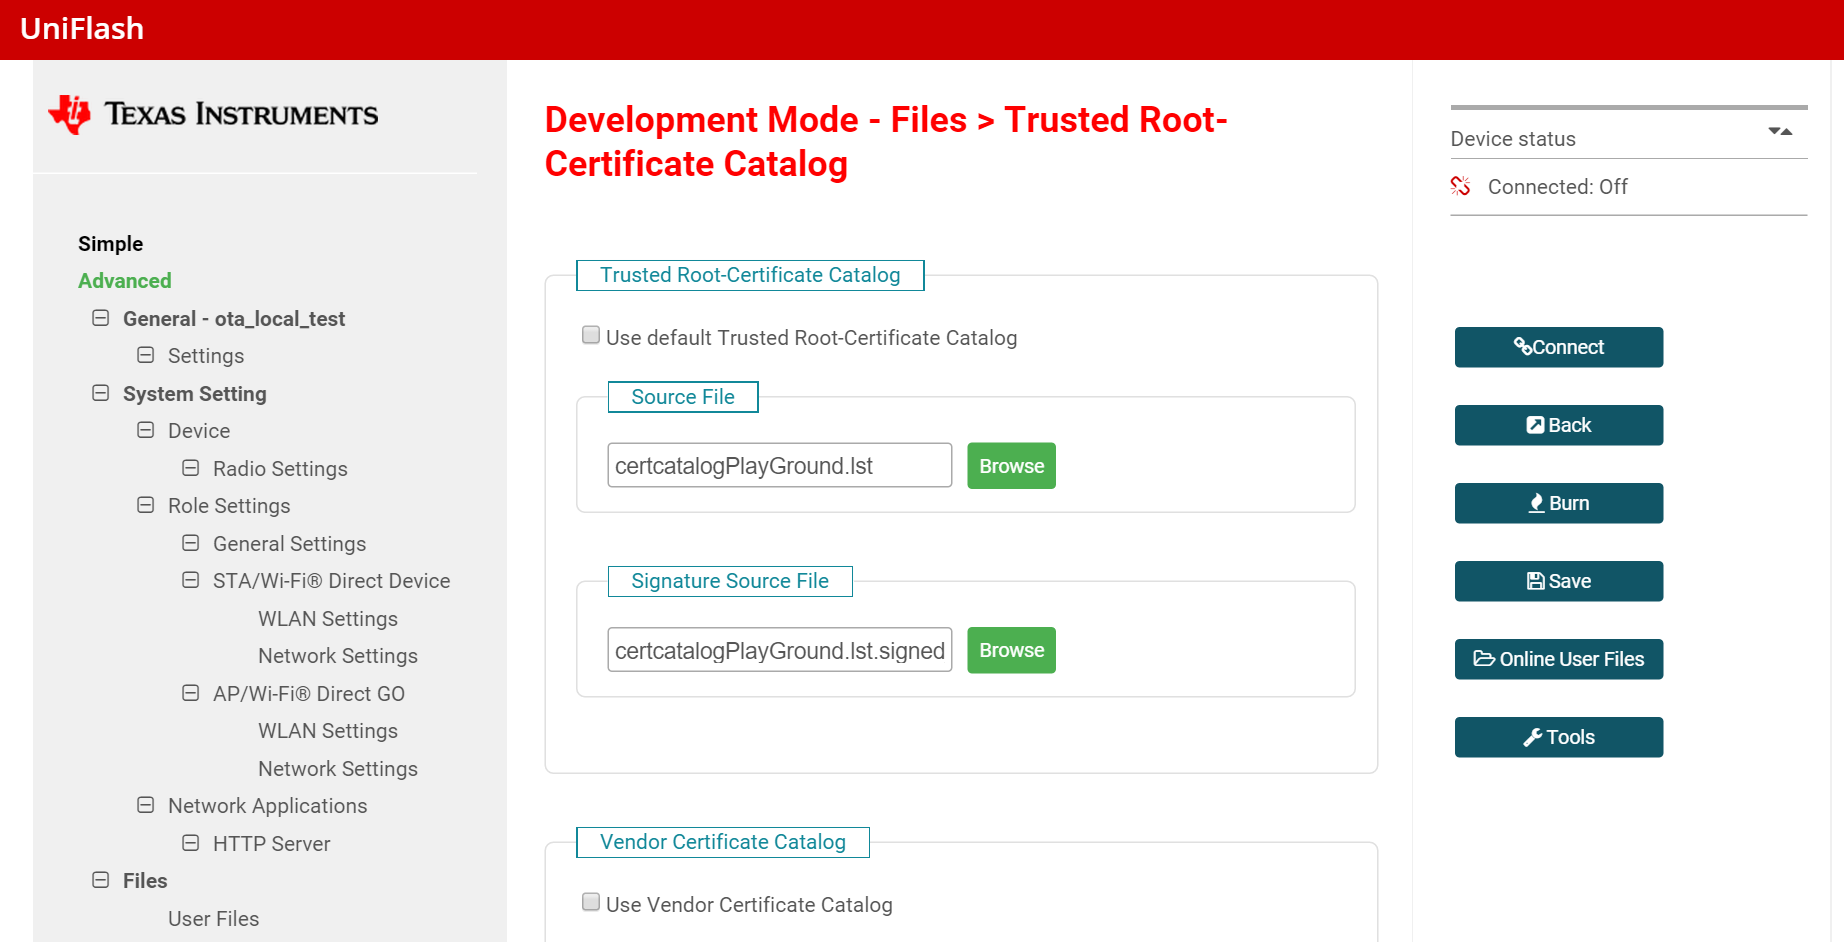Click the link icon on Connect button
Screen dimensions: 1844x942
click(x=1523, y=346)
